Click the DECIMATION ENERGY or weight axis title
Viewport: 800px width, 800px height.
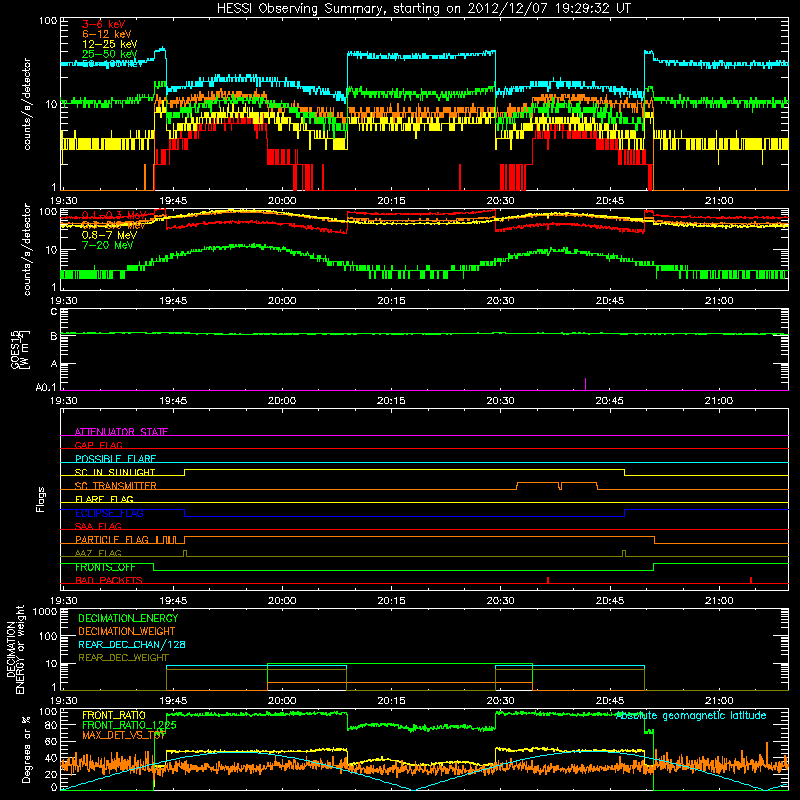pyautogui.click(x=15, y=649)
